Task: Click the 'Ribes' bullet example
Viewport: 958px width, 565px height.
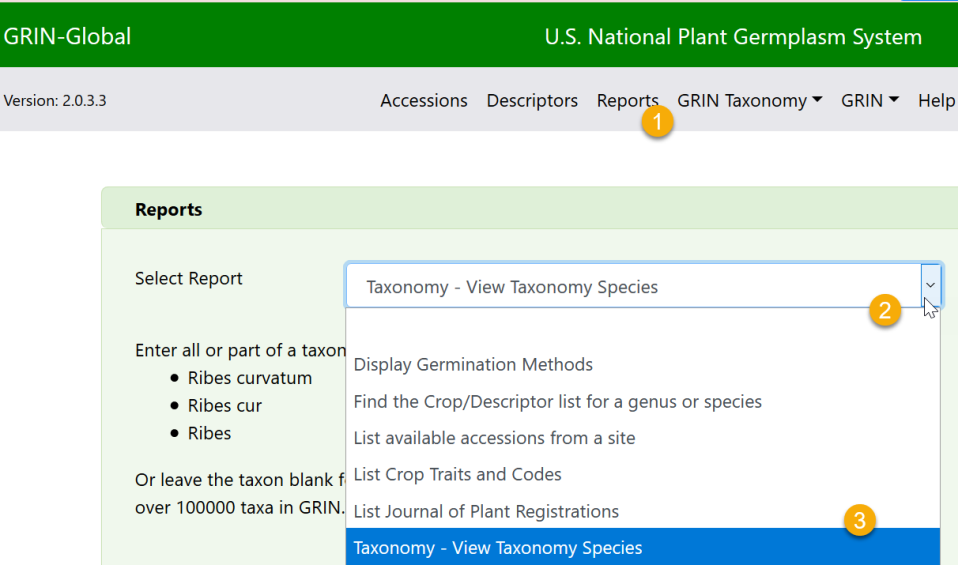Action: pyautogui.click(x=209, y=433)
